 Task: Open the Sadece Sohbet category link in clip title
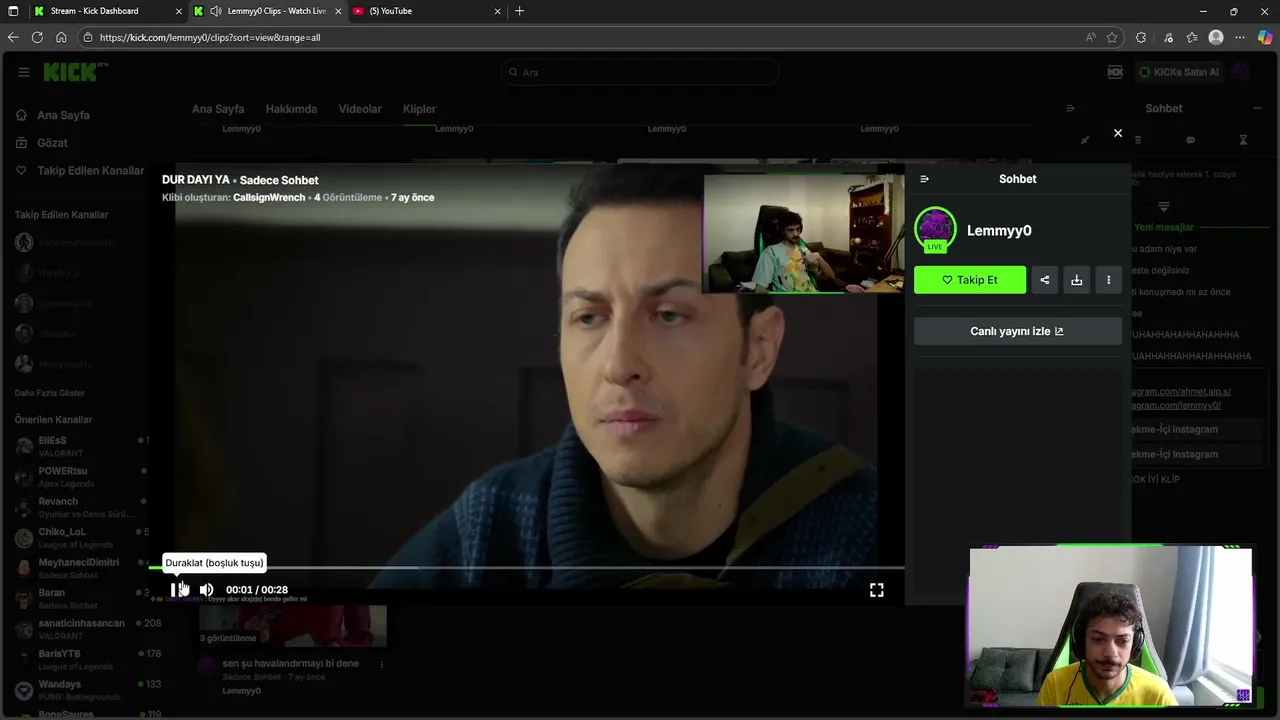[x=279, y=180]
